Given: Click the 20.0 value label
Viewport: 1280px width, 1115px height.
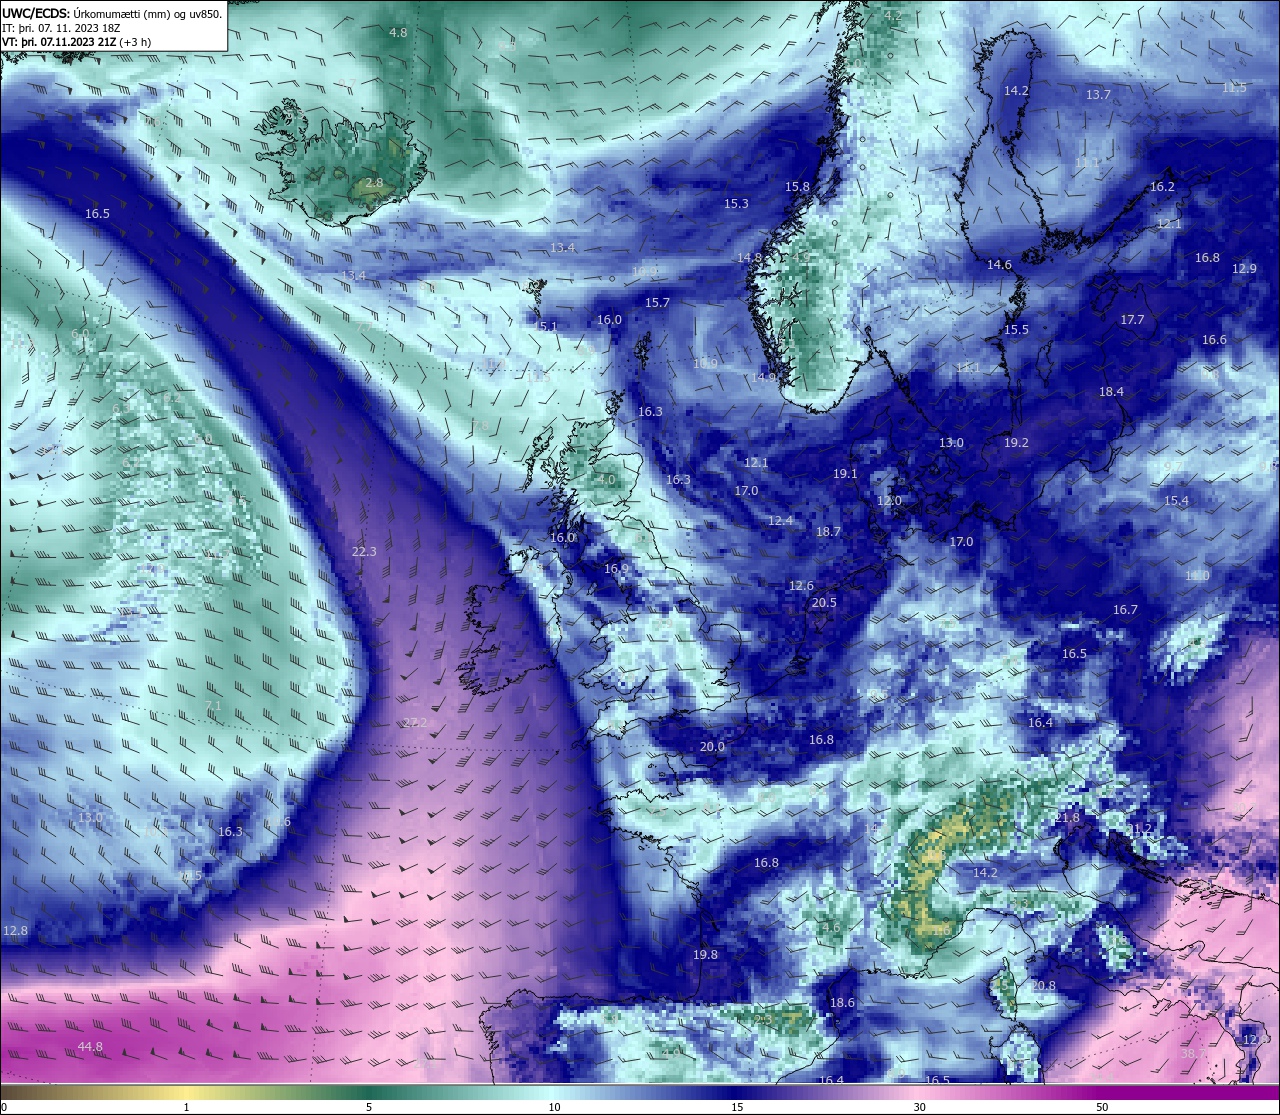Looking at the screenshot, I should pos(712,747).
